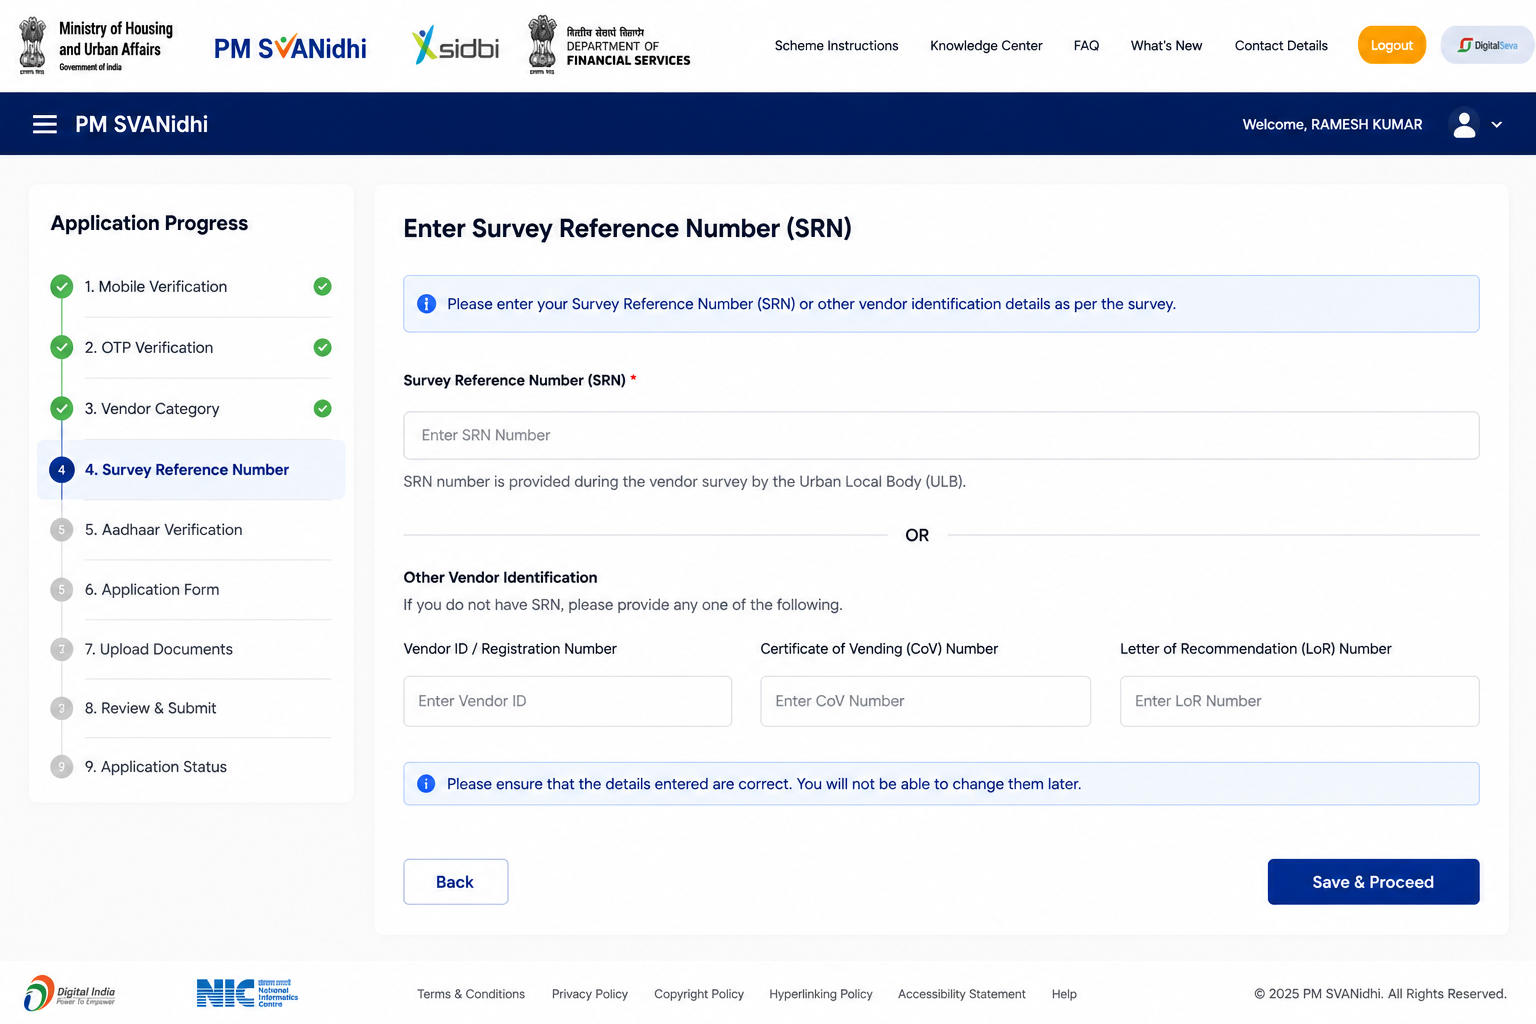The height and width of the screenshot is (1024, 1536).
Task: Click the Digital India footer logo
Action: coord(70,993)
